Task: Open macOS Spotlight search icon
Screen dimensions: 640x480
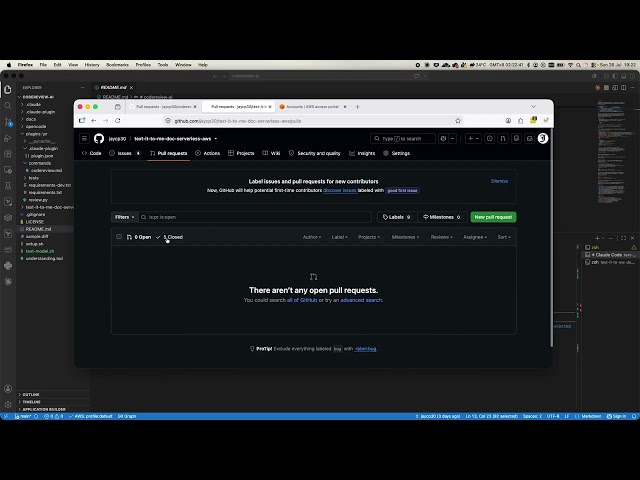Action: 578,65
